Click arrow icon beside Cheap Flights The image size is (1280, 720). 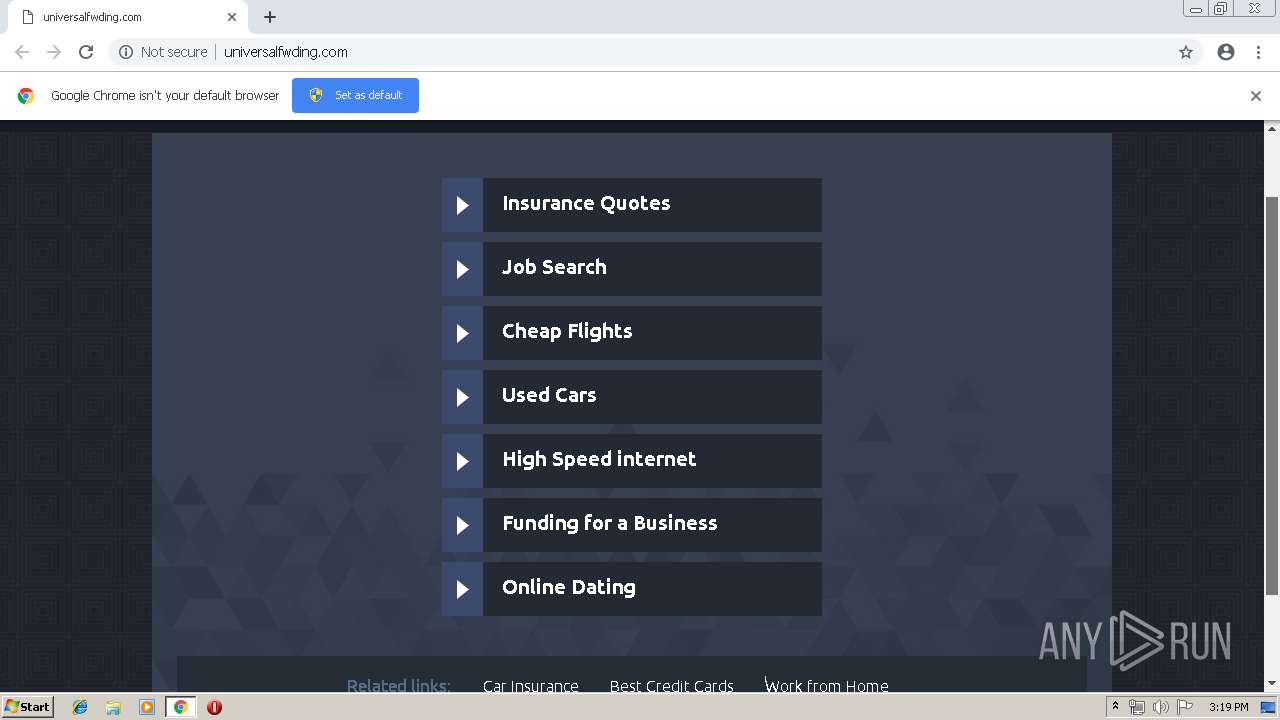pos(462,333)
